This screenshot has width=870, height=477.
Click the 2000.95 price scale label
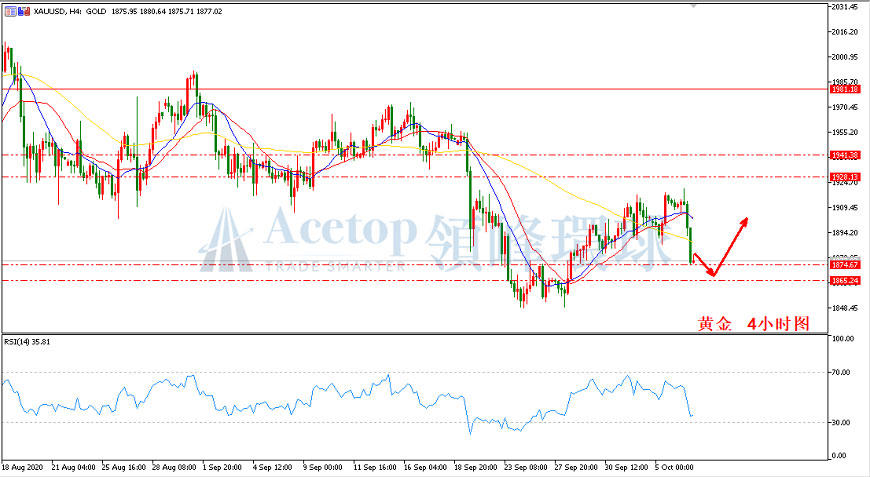point(844,57)
